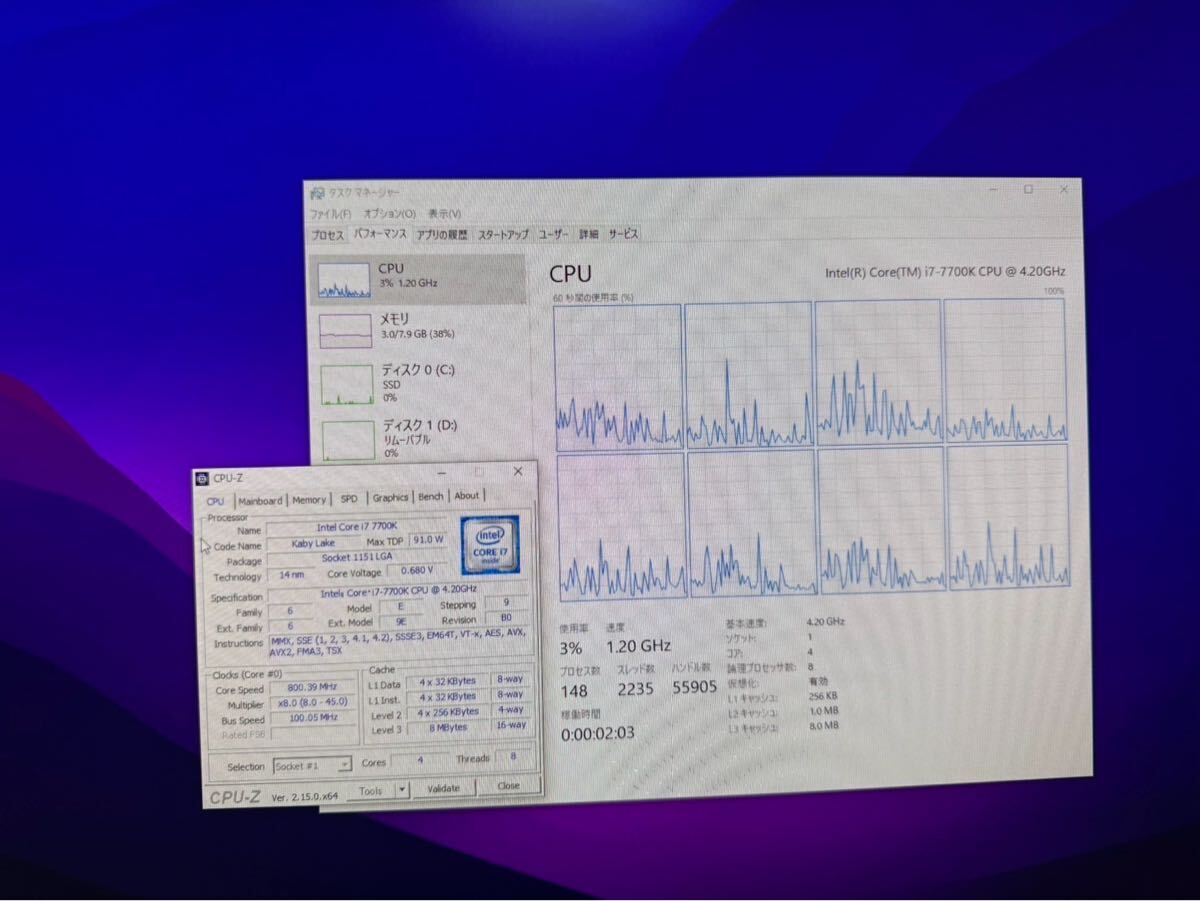The image size is (1200, 901).
Task: Switch to the プロセス tab
Action: pos(327,235)
